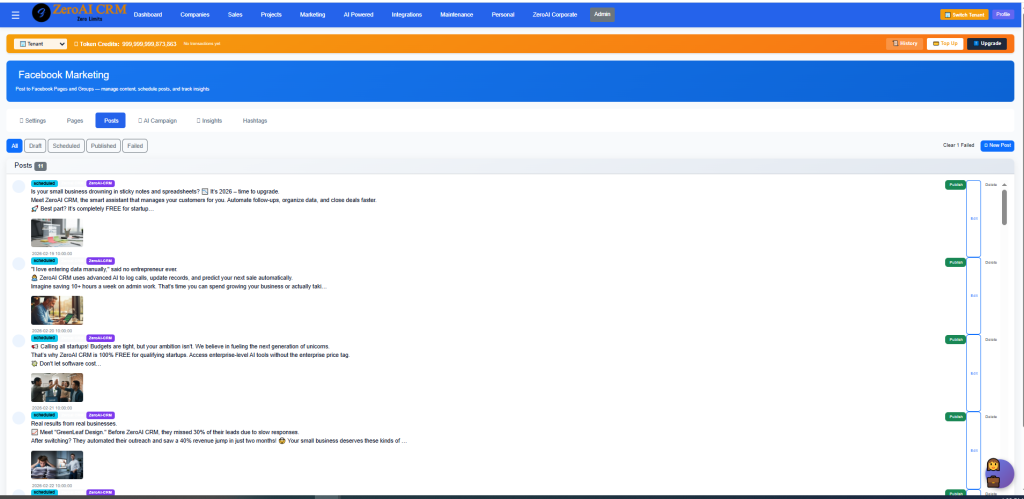Publish the sticky notes post
This screenshot has width=1024, height=499.
tap(955, 185)
